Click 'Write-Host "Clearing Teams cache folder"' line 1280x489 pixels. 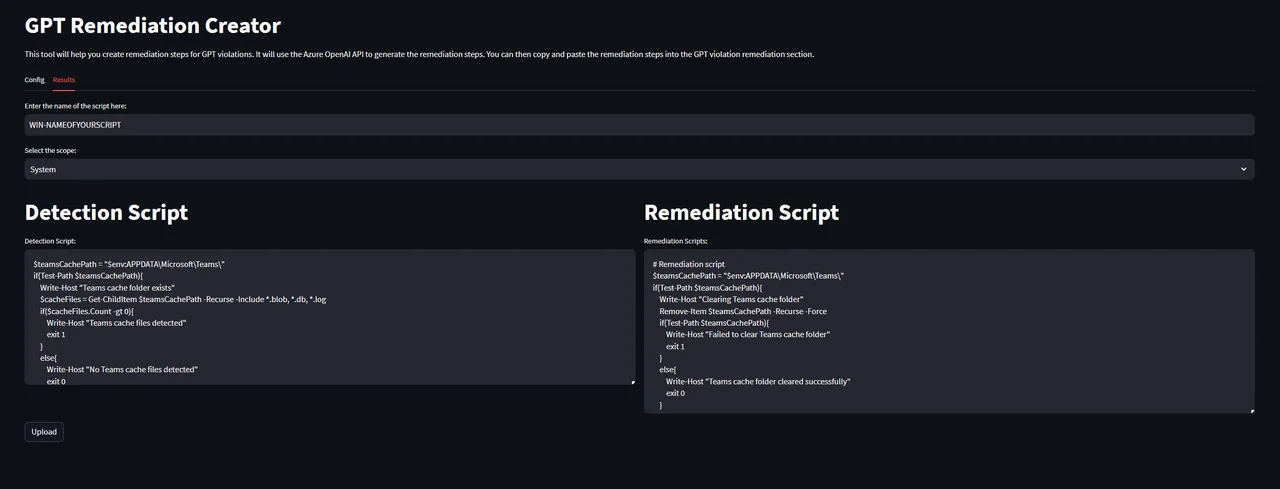731,299
